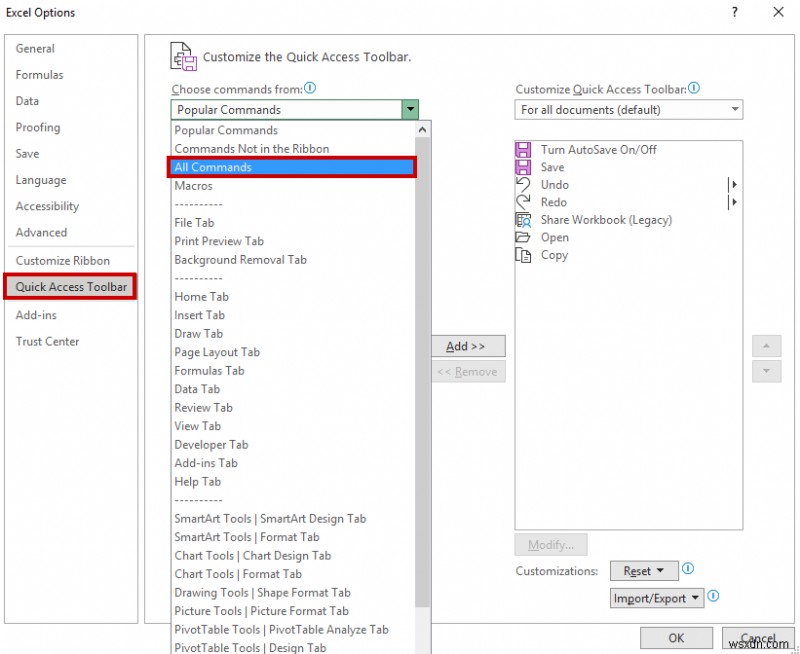Screen dimensions: 800x654
Task: Expand the Reset dropdown
Action: [660, 570]
